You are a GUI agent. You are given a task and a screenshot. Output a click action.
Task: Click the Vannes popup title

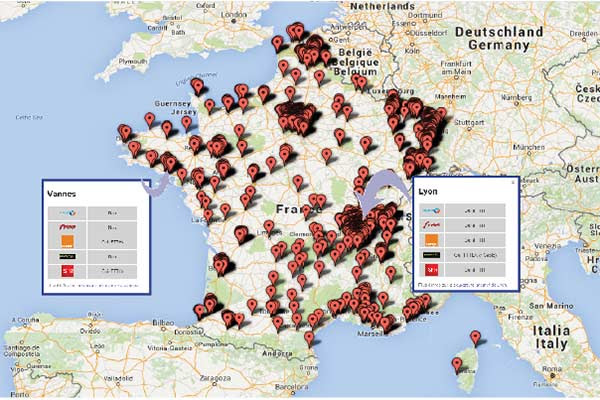[x=62, y=194]
